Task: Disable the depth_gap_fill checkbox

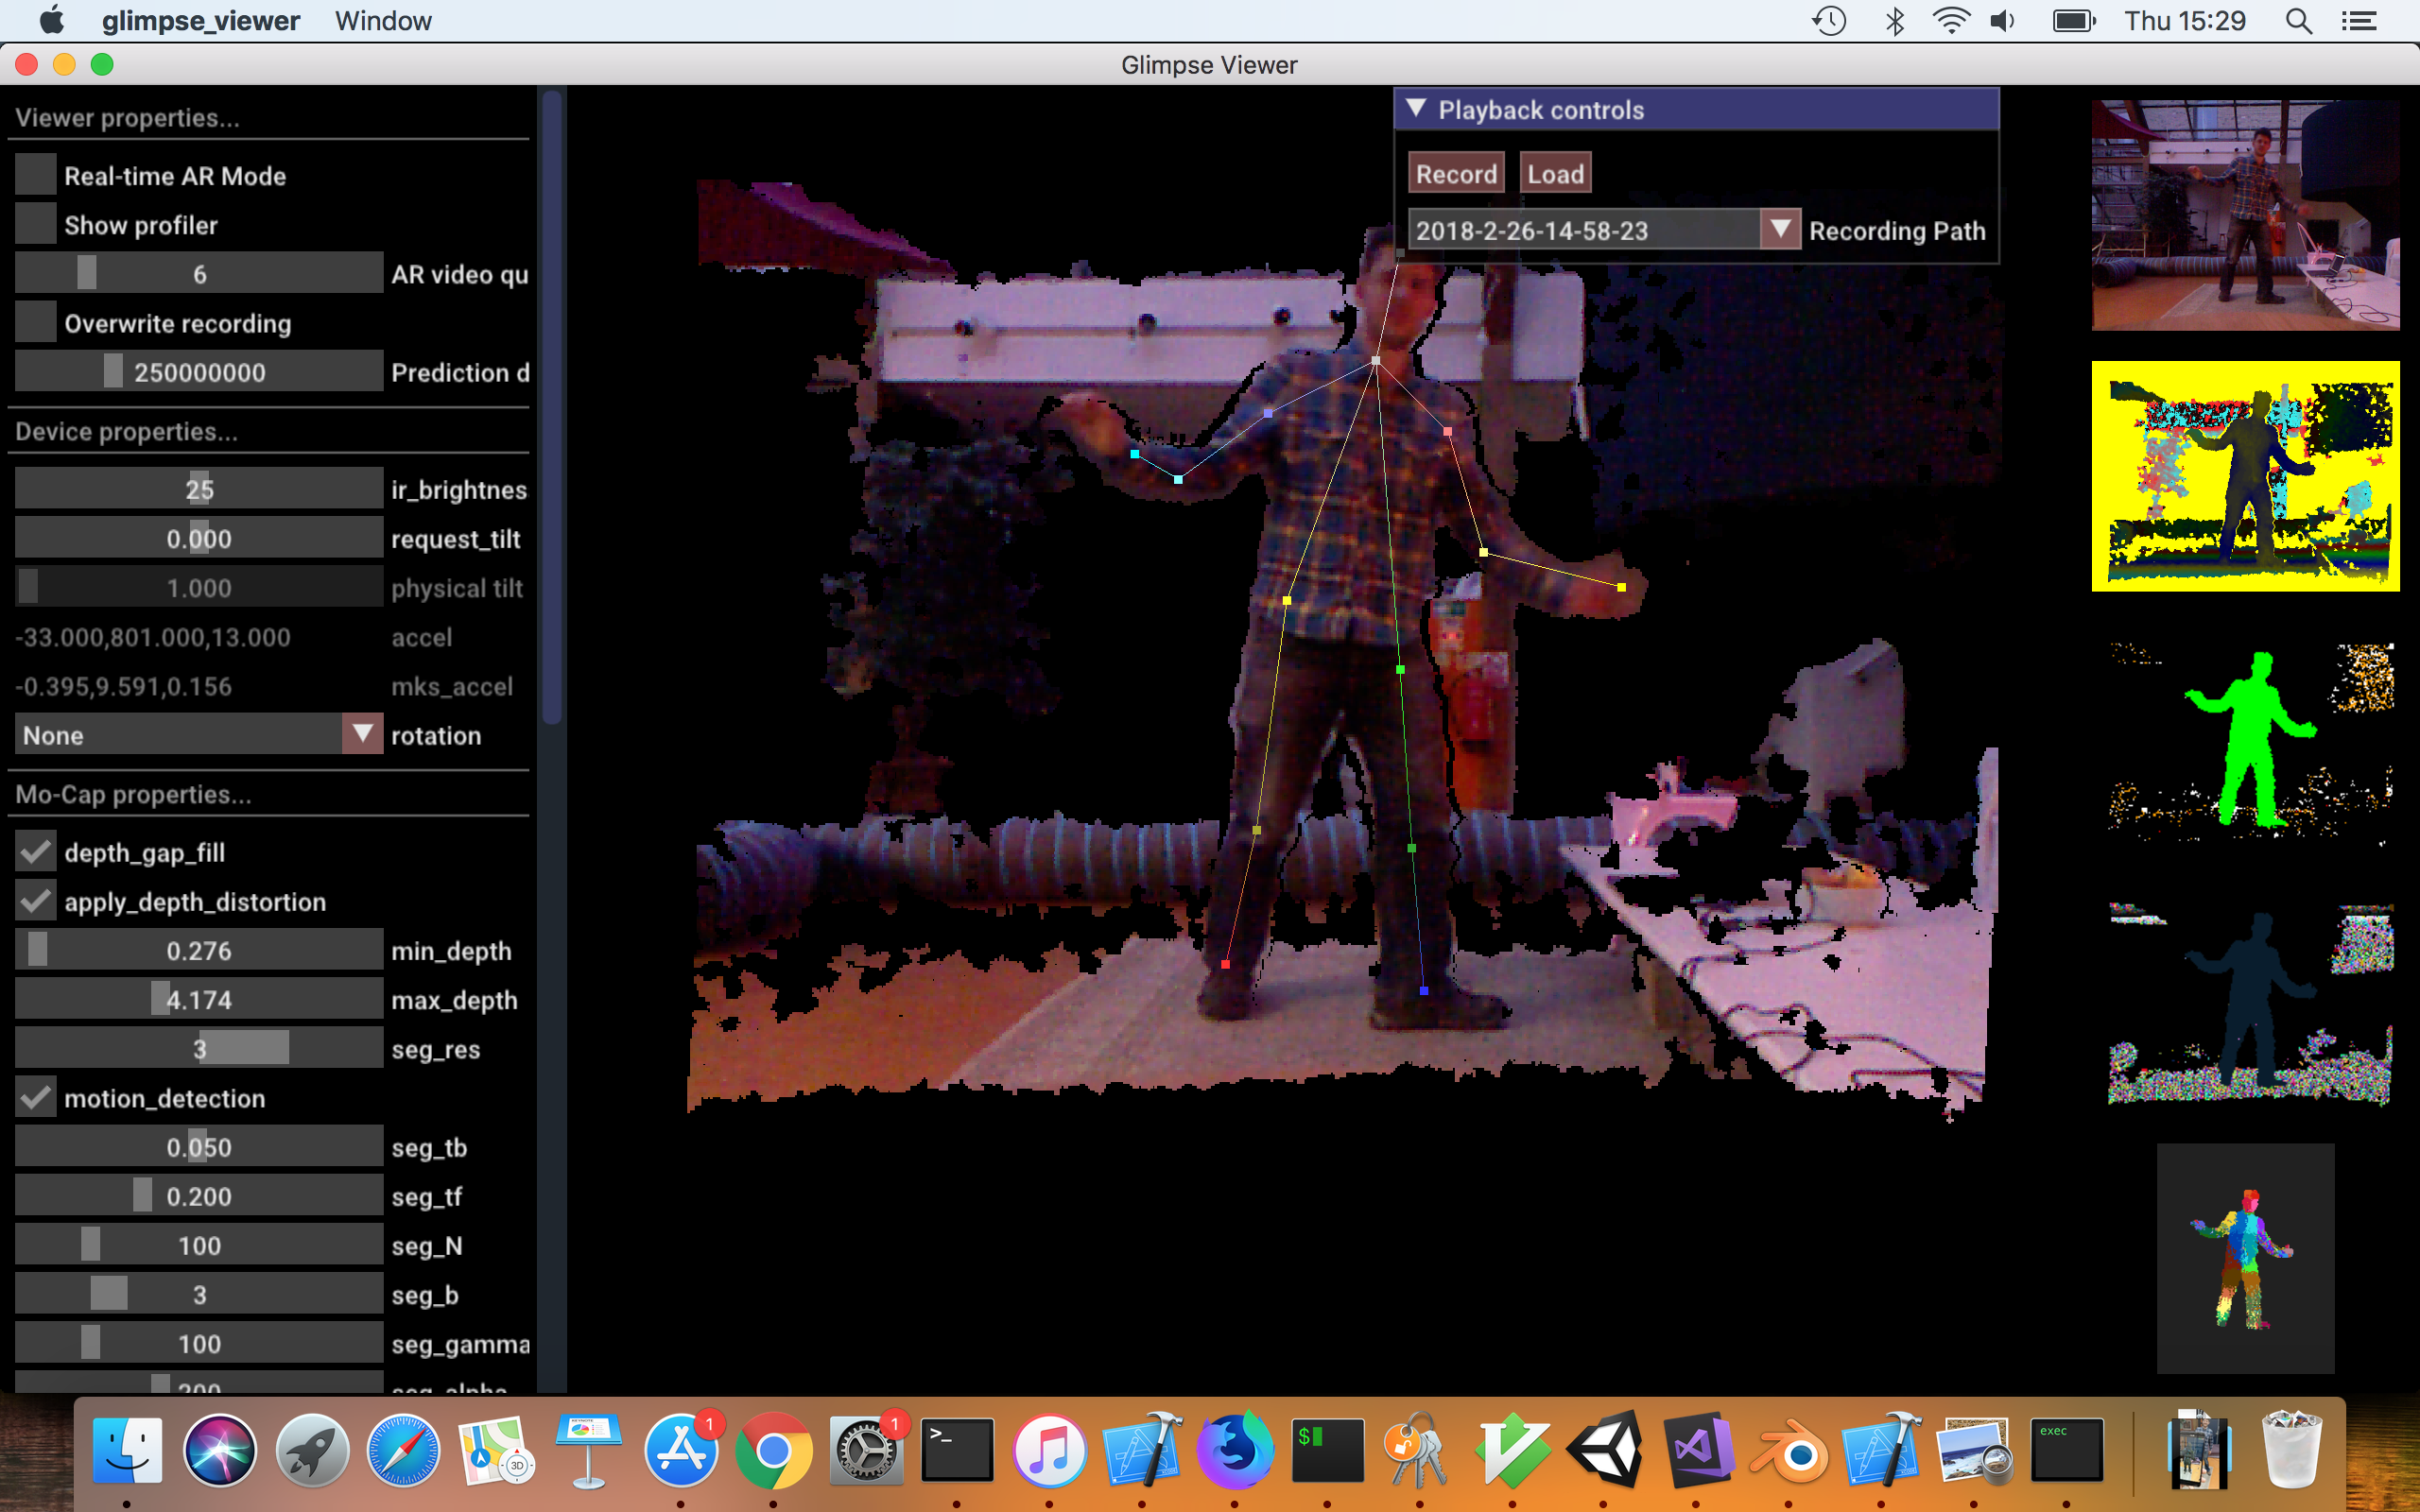Action: pyautogui.click(x=36, y=851)
